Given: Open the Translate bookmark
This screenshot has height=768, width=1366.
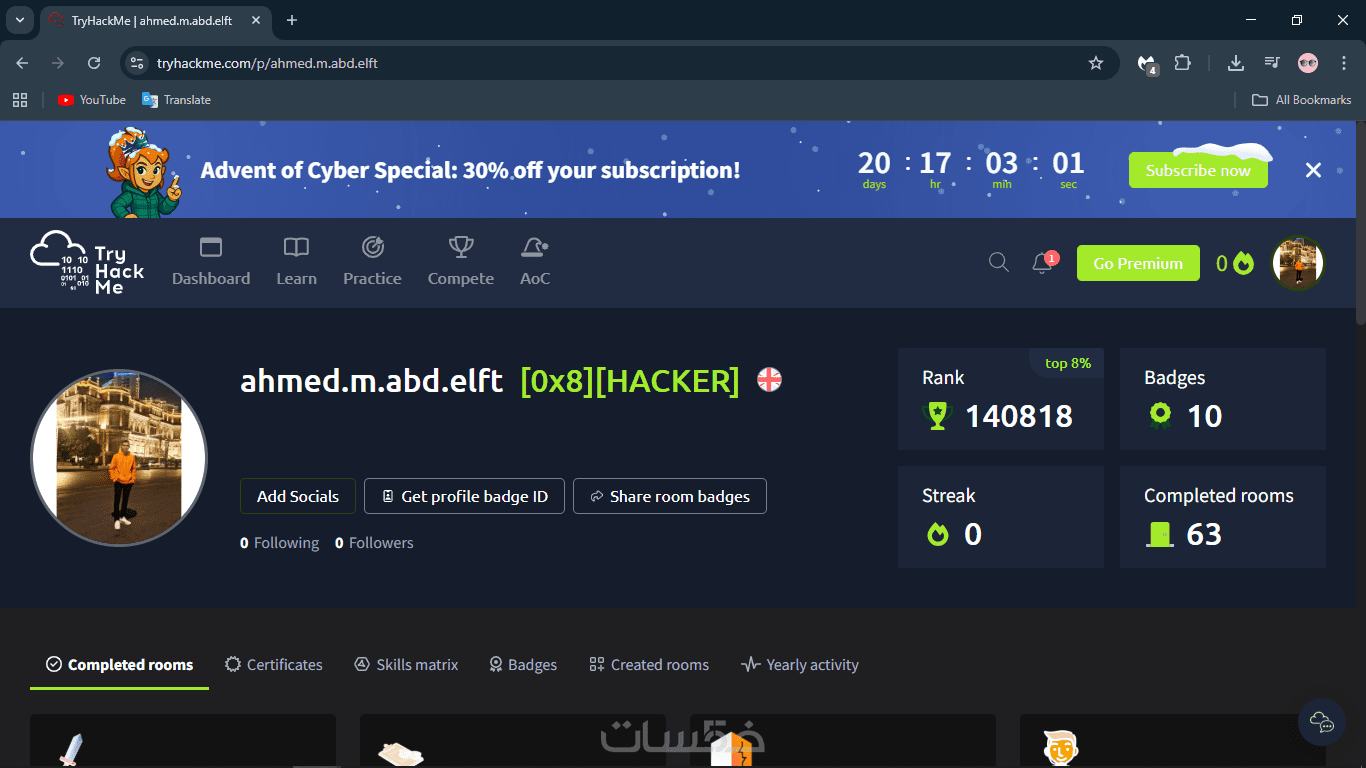Looking at the screenshot, I should 176,100.
